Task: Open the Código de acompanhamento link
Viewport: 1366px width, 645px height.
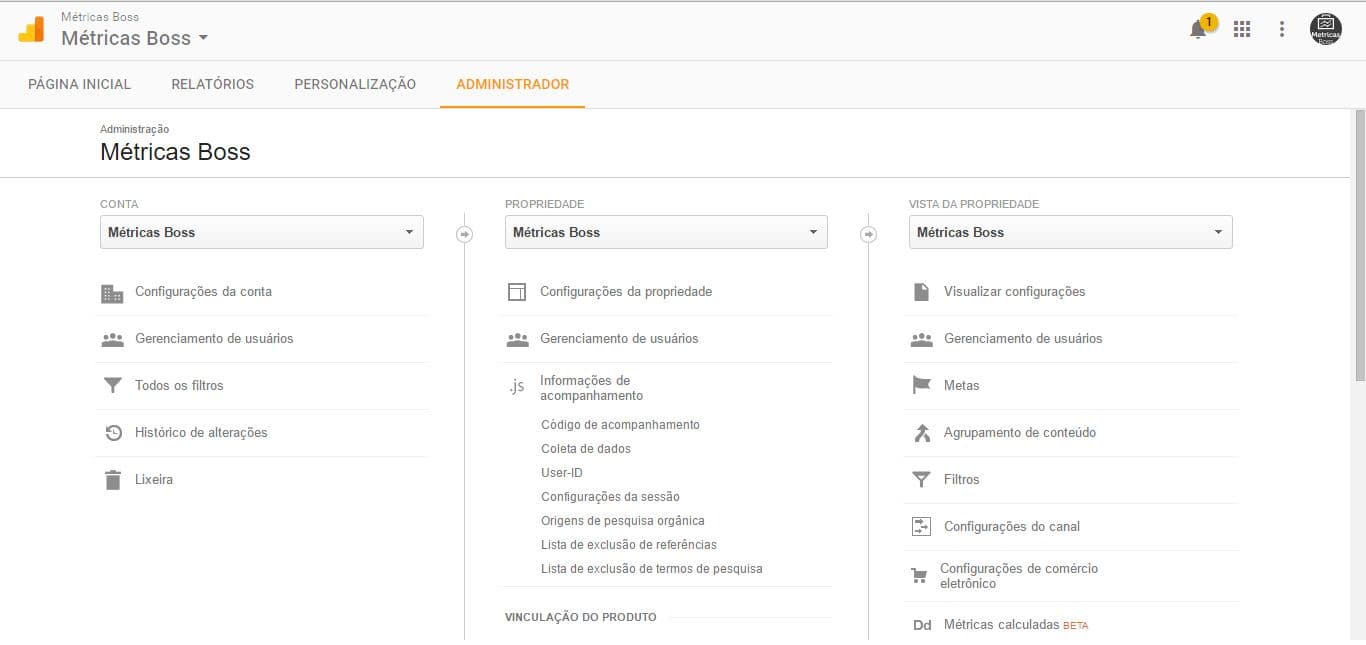Action: click(620, 424)
